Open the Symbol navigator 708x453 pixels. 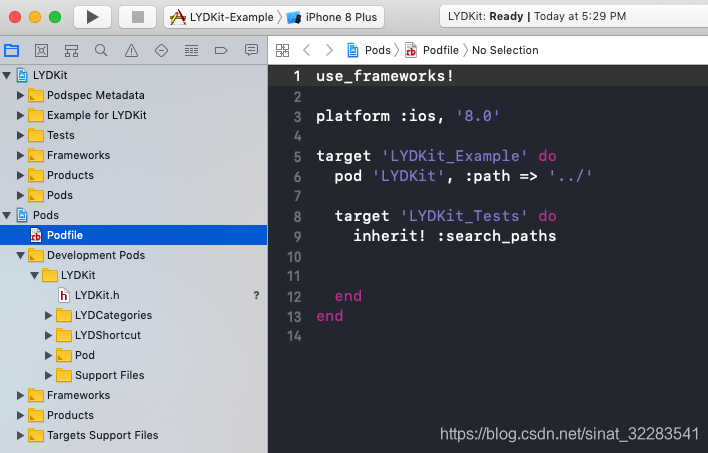pos(71,50)
